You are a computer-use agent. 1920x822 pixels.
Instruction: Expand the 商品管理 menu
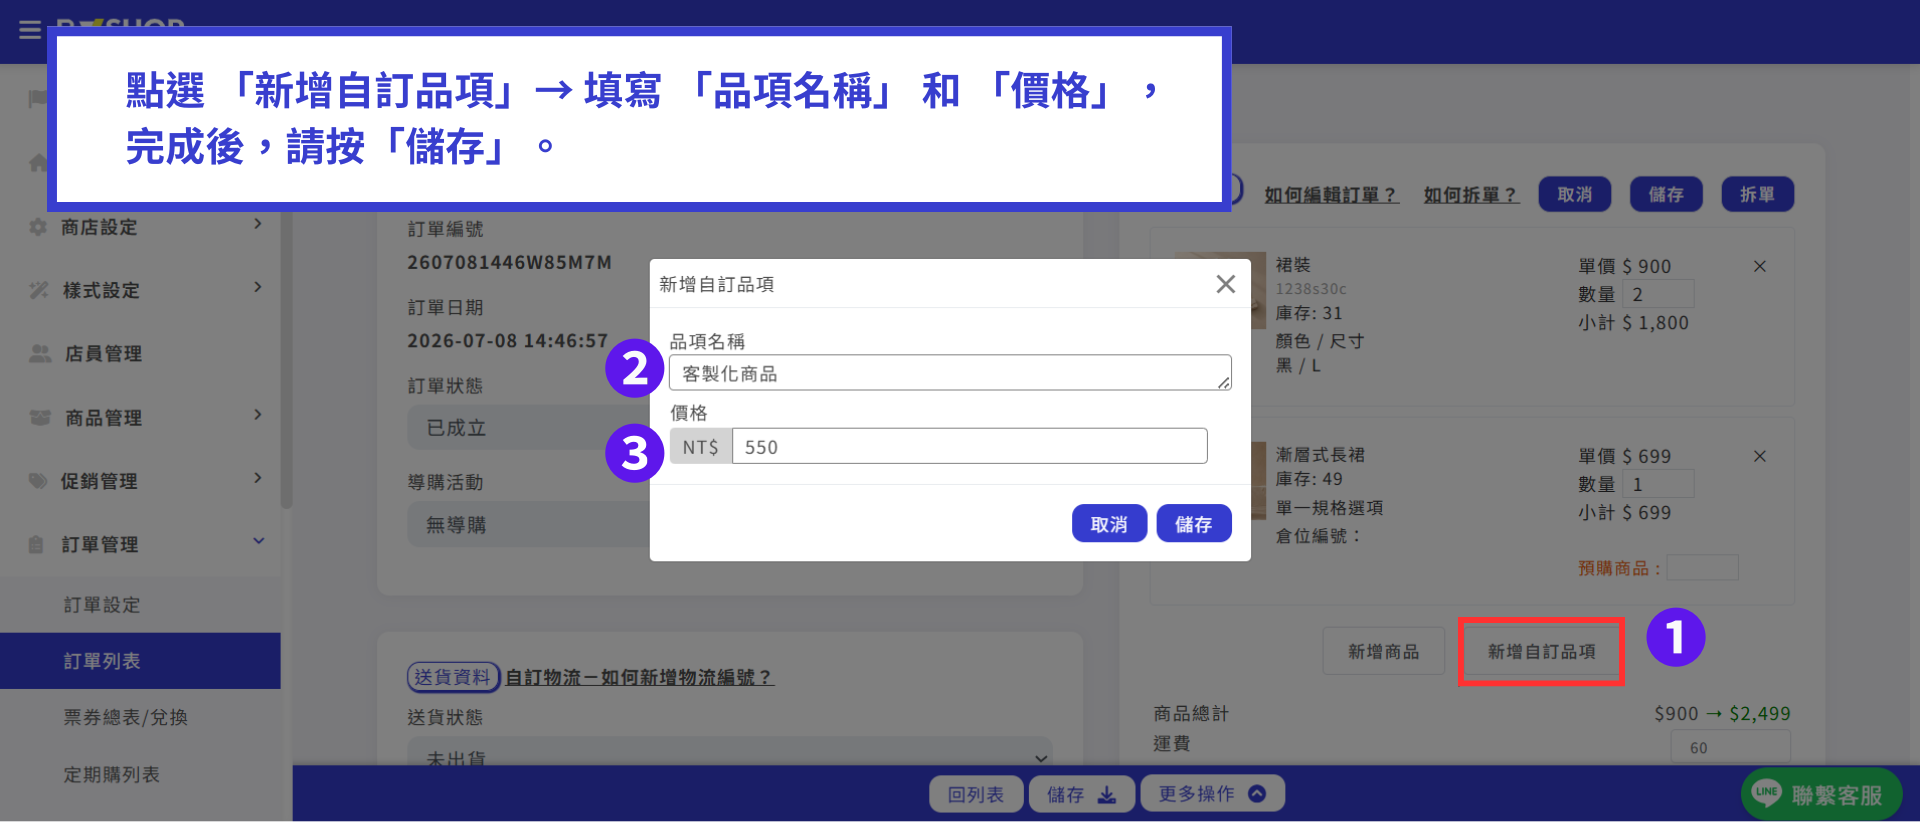pos(140,417)
